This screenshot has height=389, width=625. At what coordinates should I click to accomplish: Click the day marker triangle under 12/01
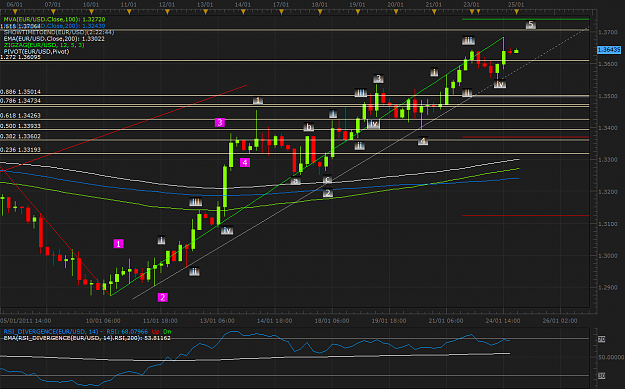pyautogui.click(x=167, y=12)
